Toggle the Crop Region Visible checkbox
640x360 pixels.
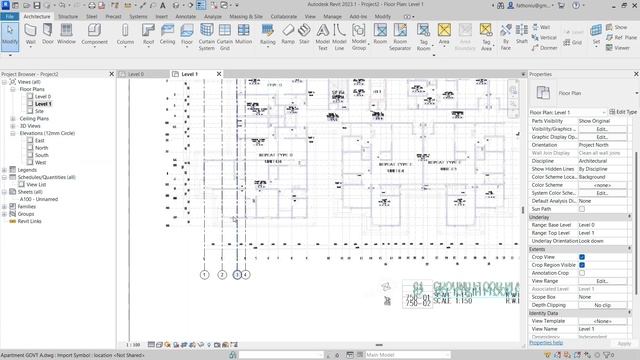click(582, 265)
